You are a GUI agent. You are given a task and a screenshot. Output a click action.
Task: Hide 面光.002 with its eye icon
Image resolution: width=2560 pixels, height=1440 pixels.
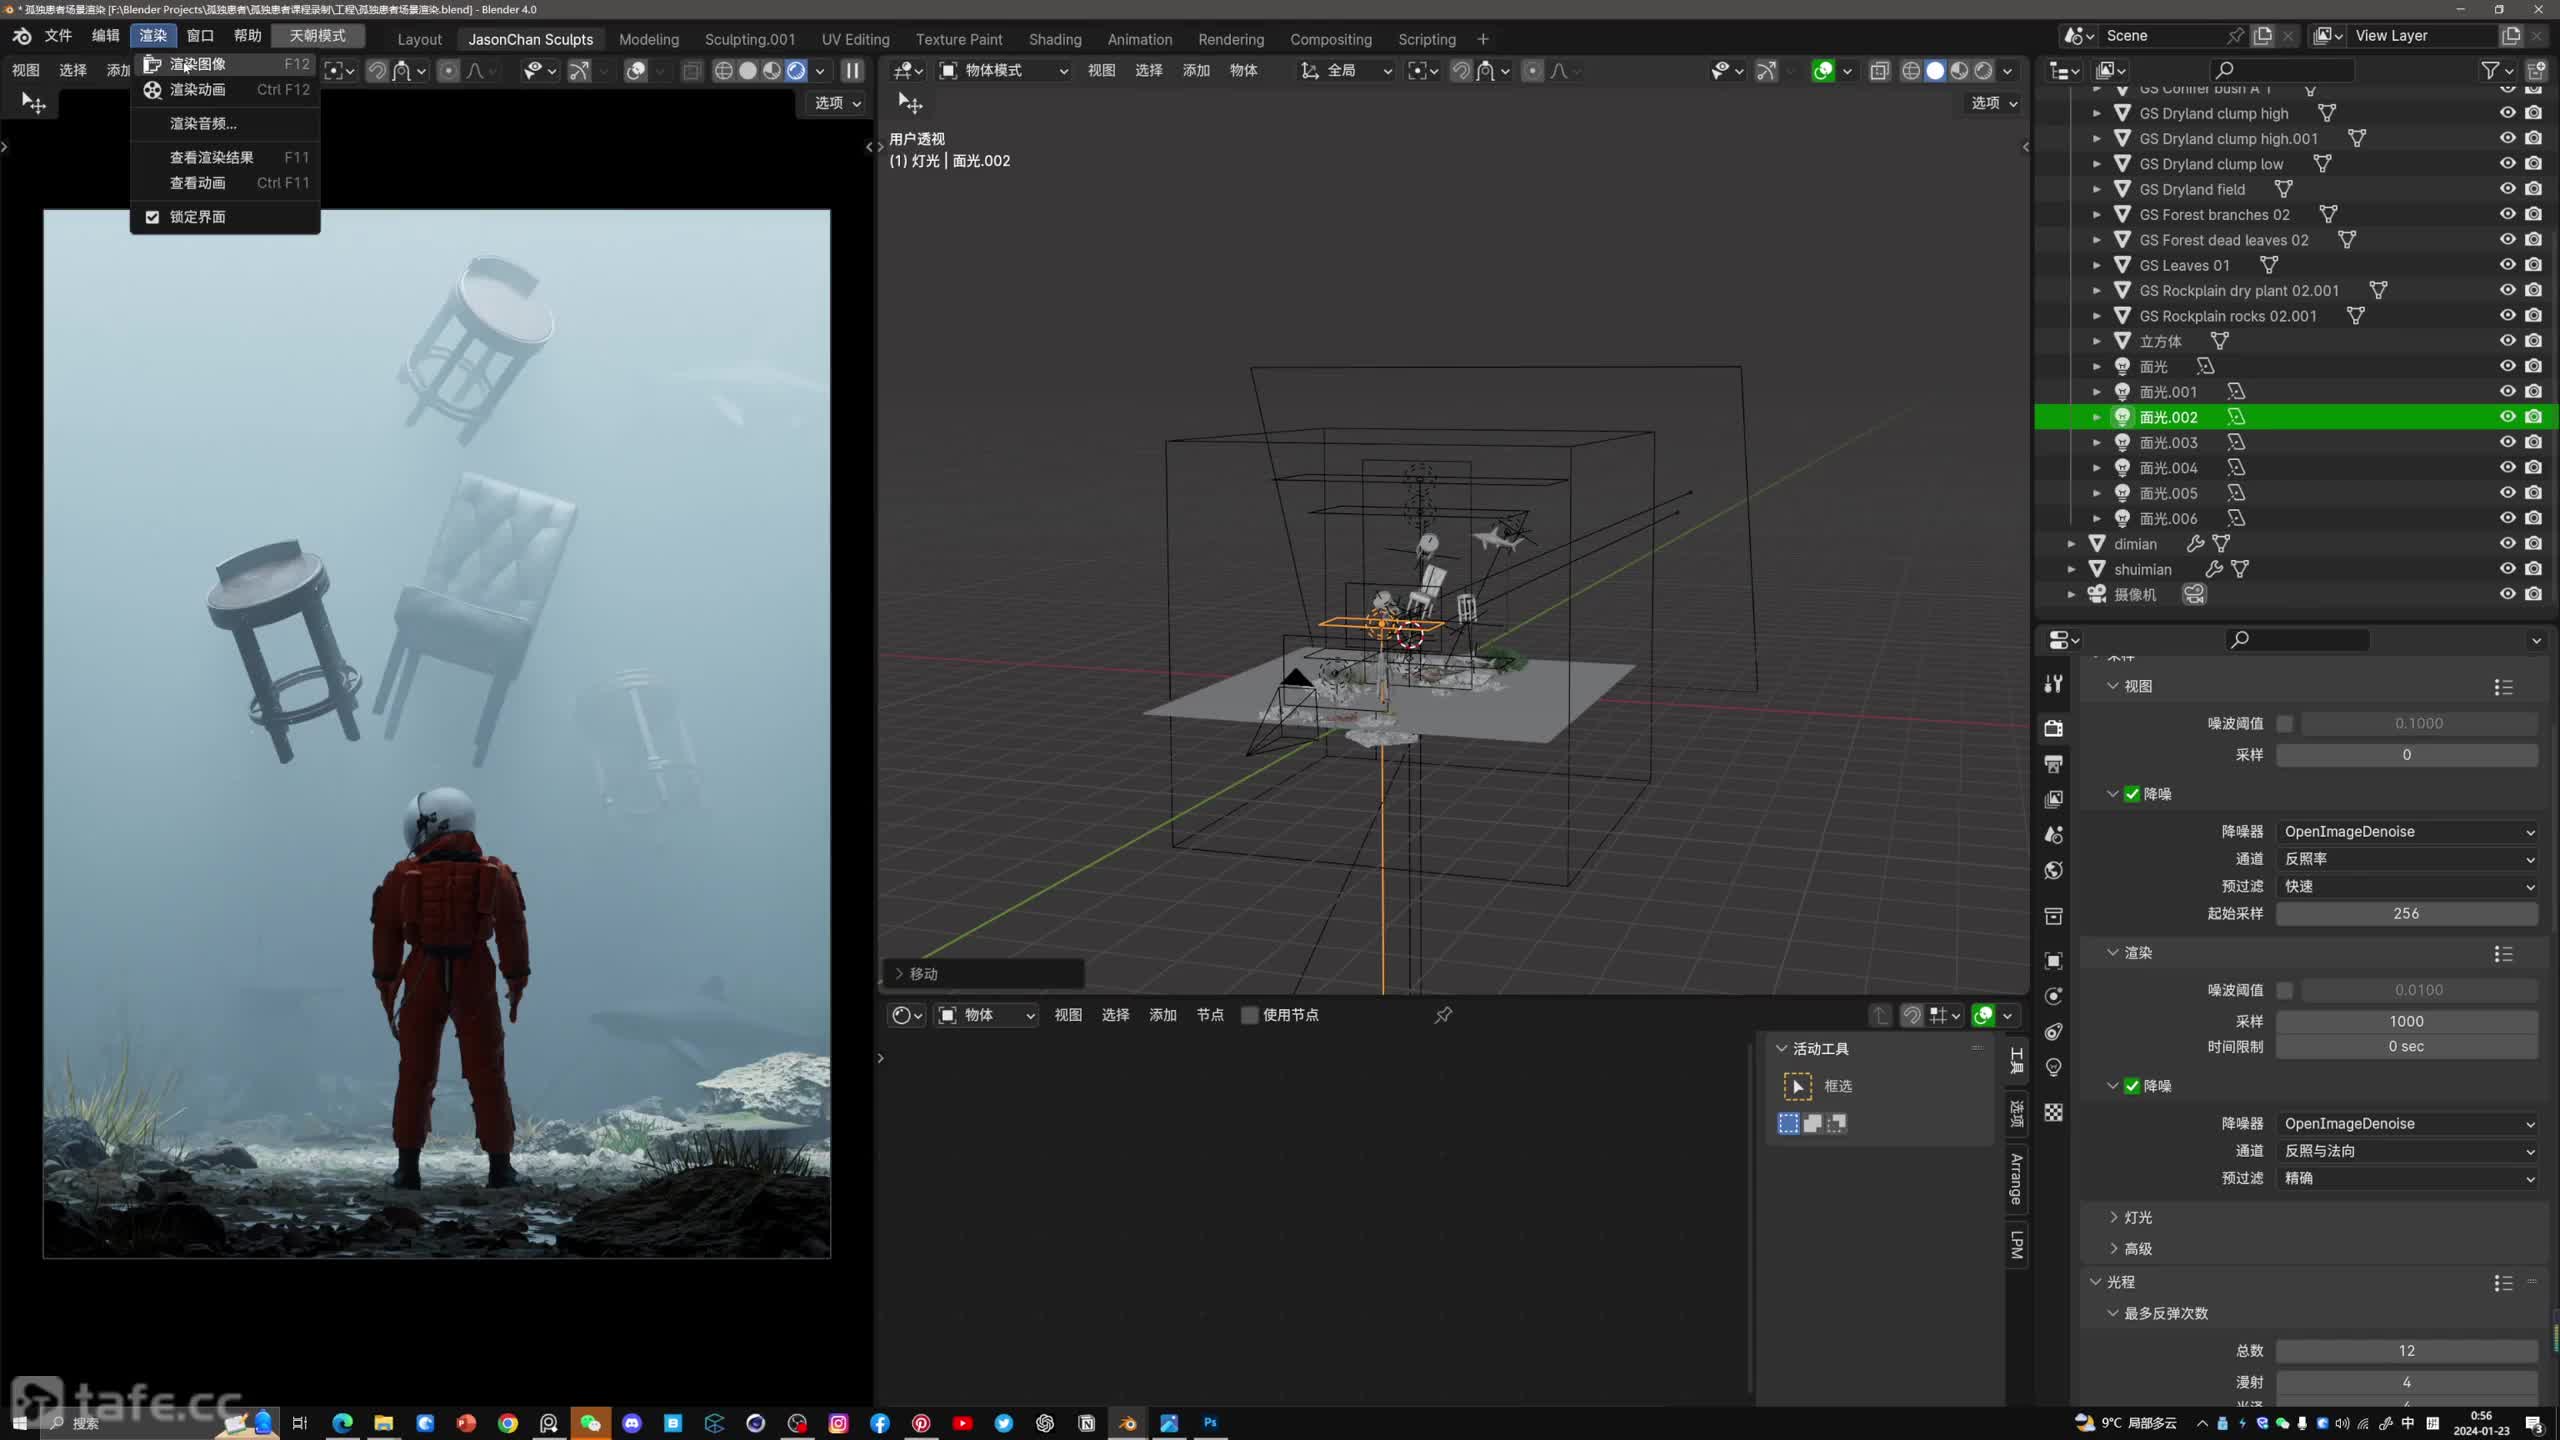click(2507, 417)
